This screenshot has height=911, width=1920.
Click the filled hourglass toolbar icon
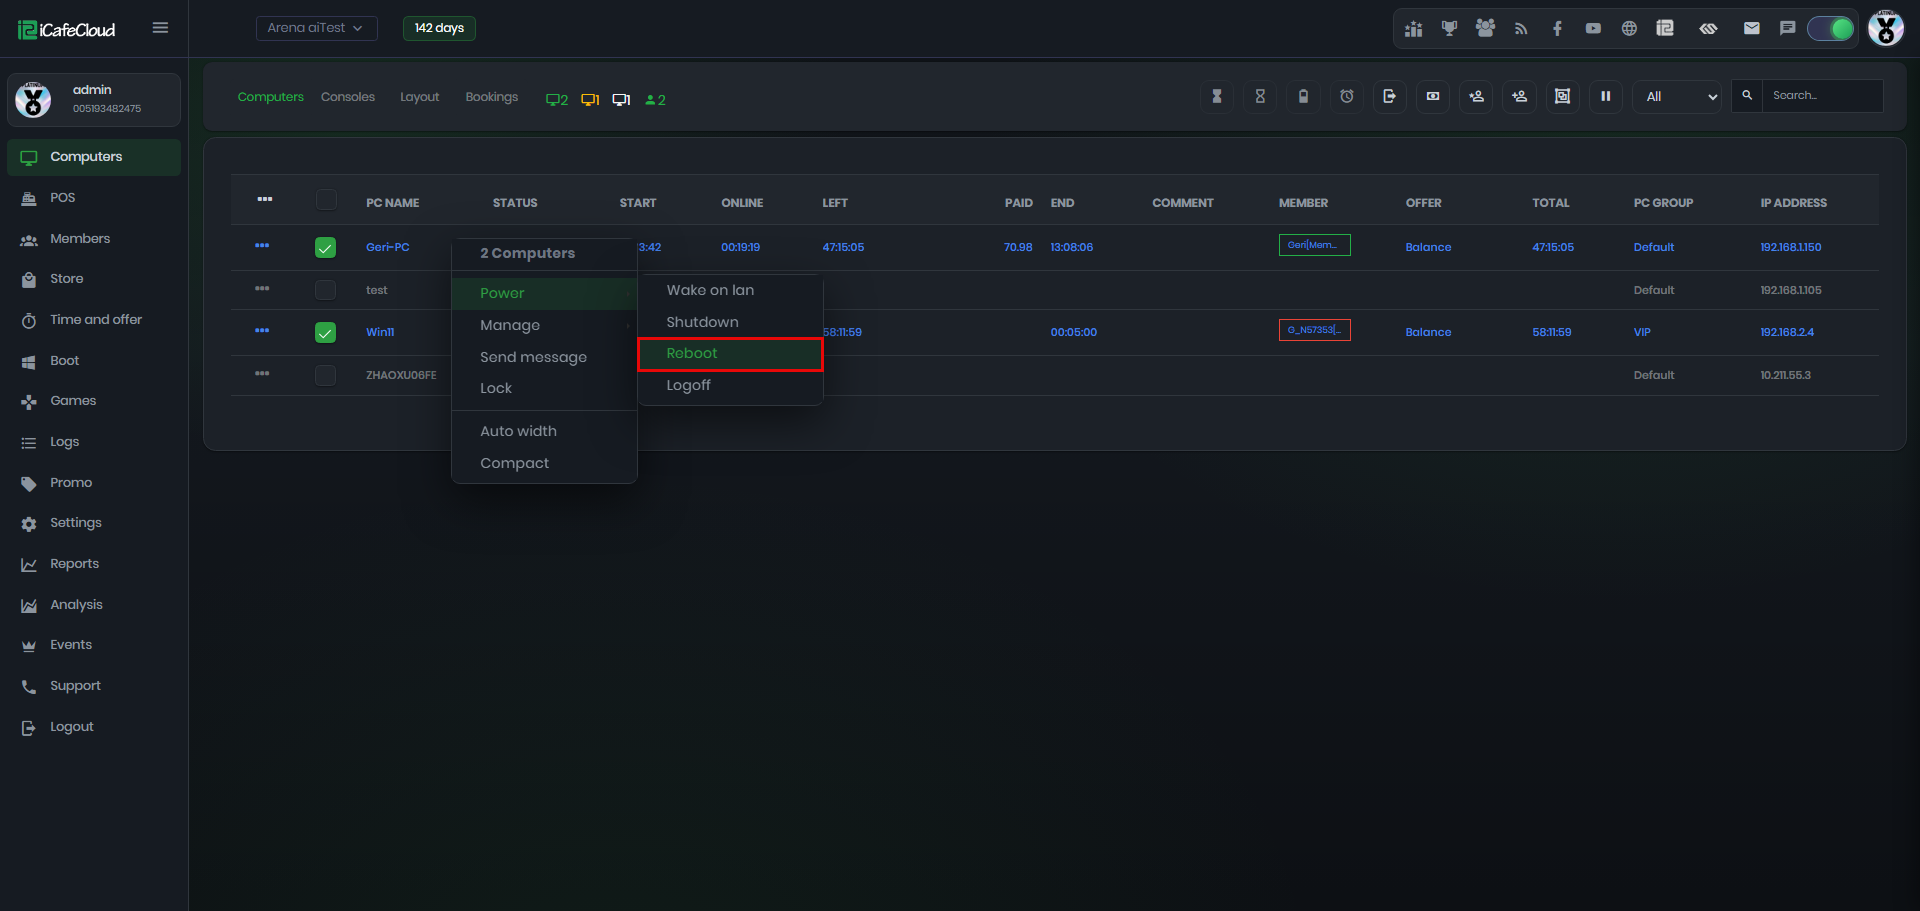tap(1217, 96)
